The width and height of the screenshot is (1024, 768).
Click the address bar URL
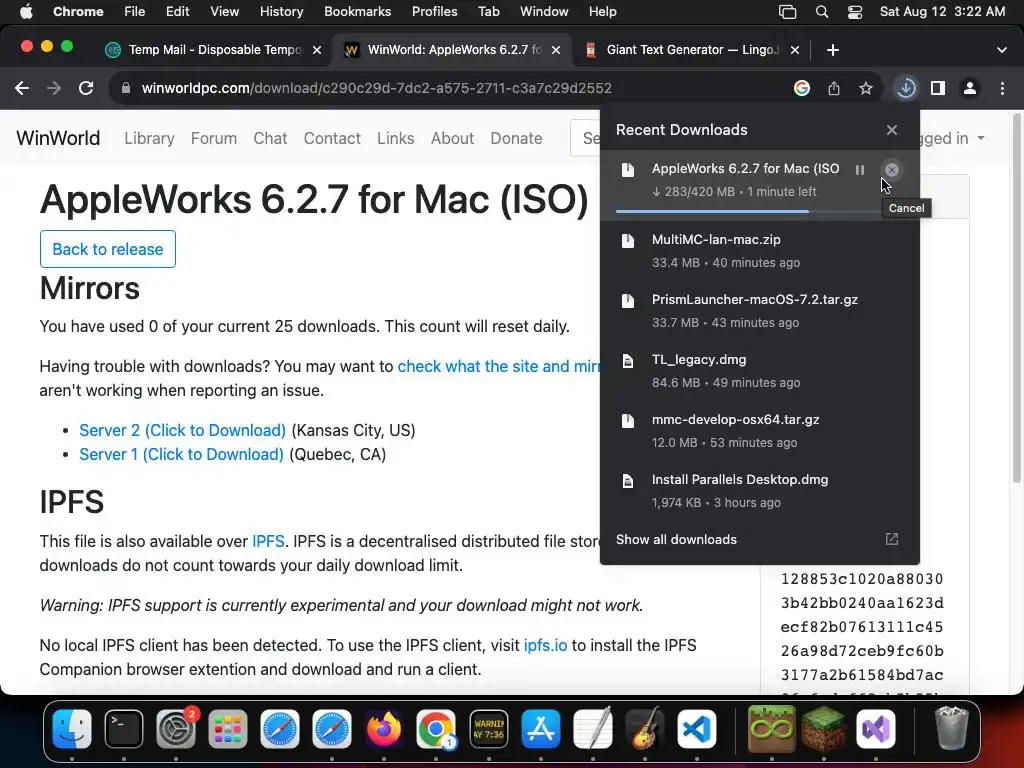(376, 88)
